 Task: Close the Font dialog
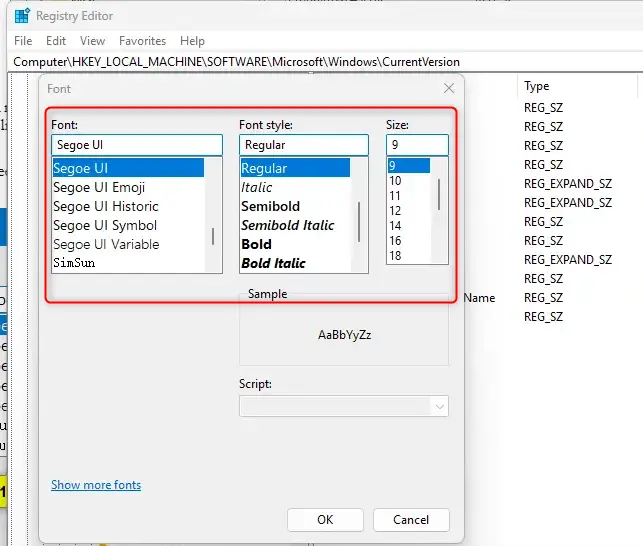coord(449,88)
